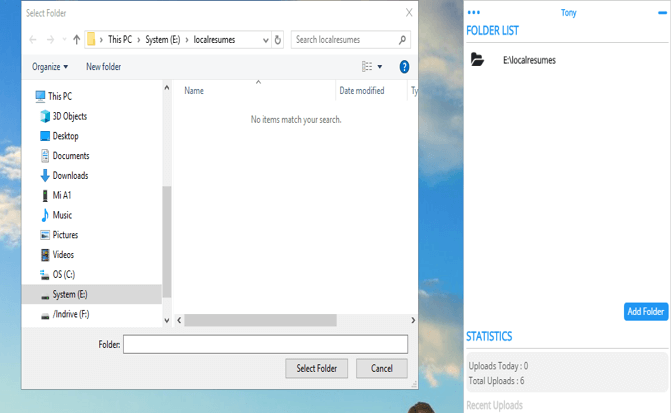The width and height of the screenshot is (671, 413).
Task: Click the blue Add Folder button
Action: tap(645, 312)
